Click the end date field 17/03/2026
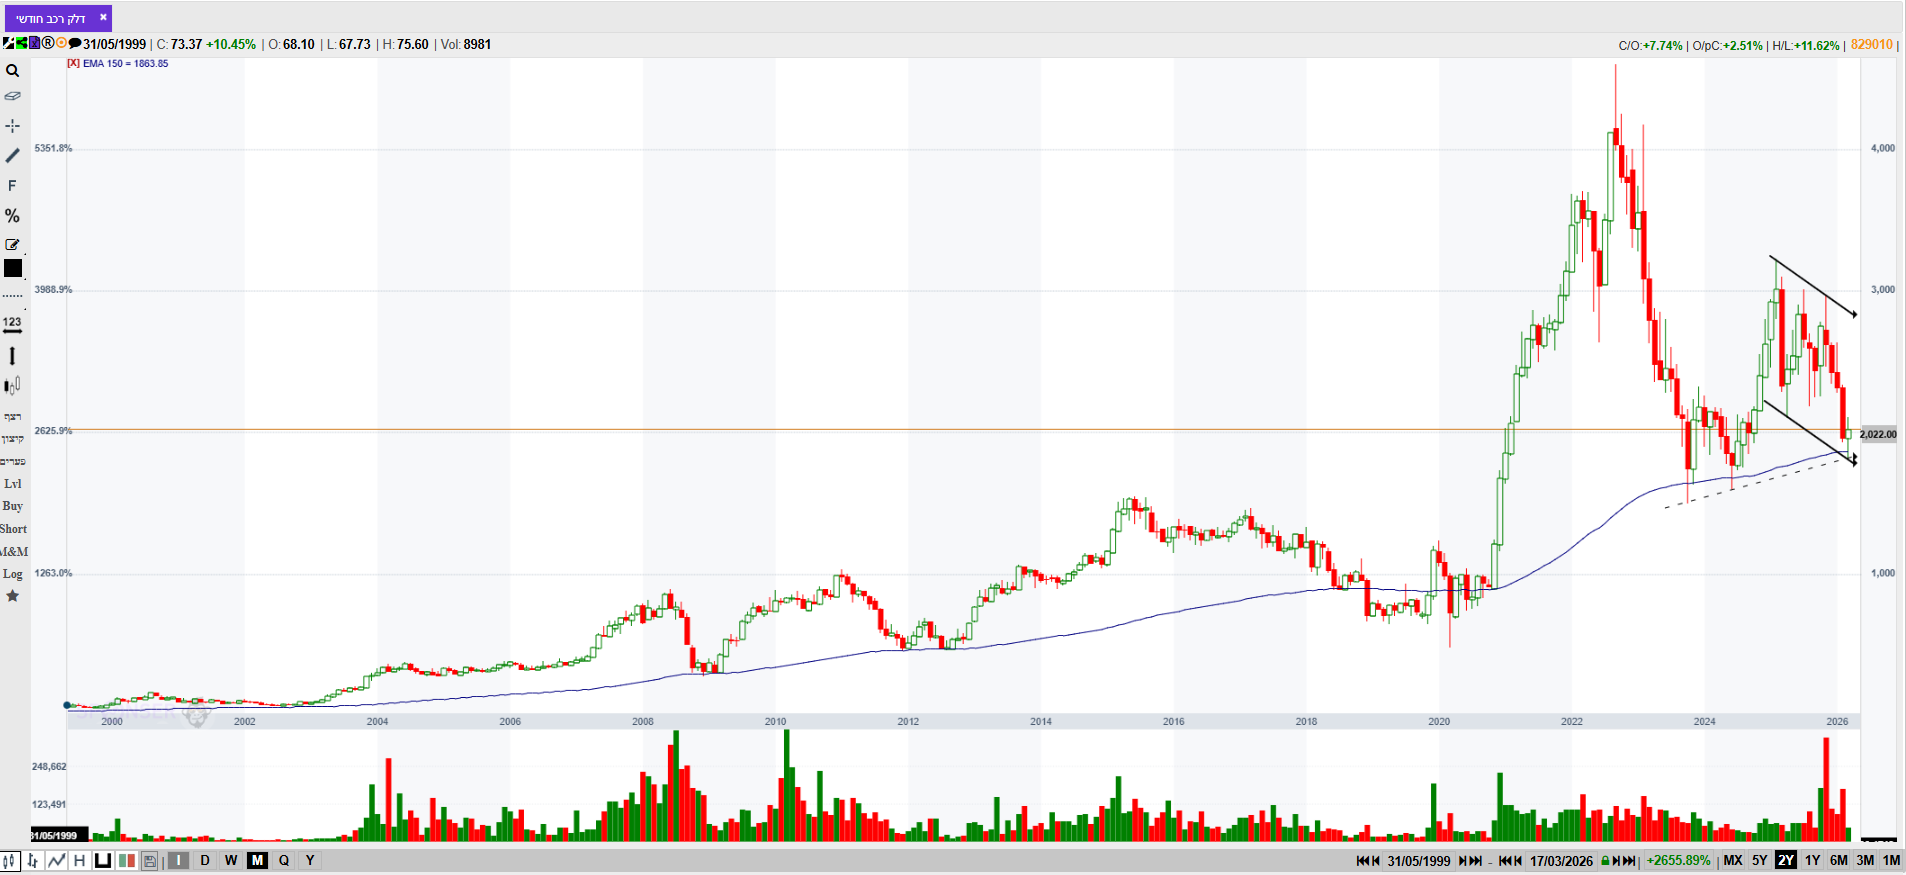The width and height of the screenshot is (1906, 875). (1561, 861)
